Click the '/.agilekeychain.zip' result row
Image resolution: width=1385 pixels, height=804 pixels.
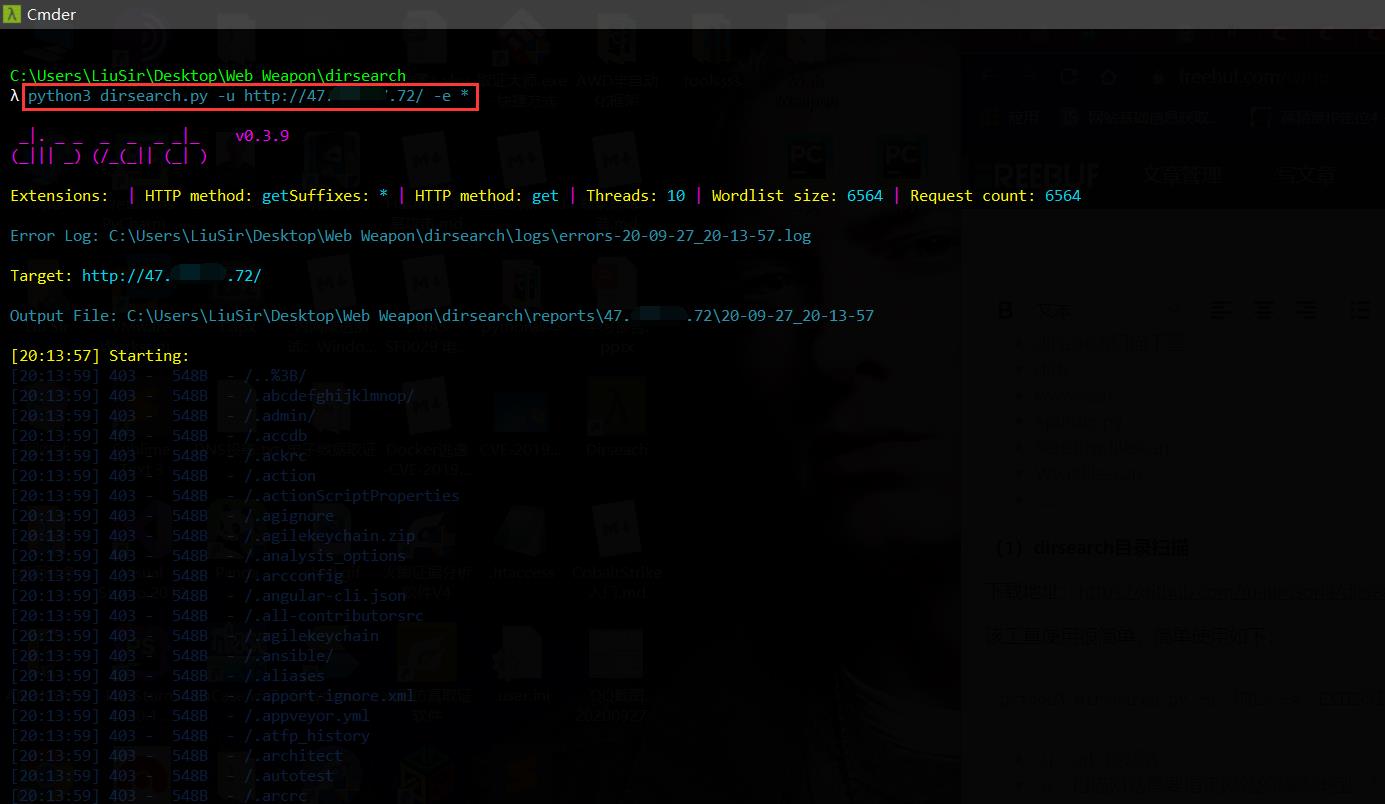tap(212, 536)
